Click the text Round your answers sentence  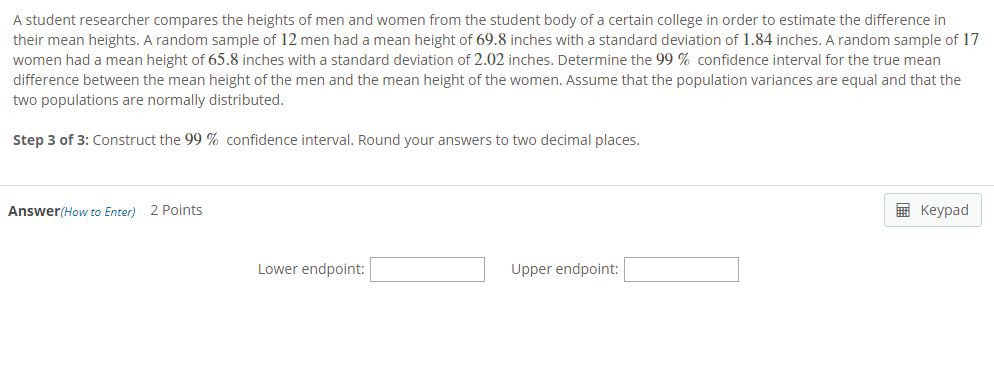pos(499,140)
